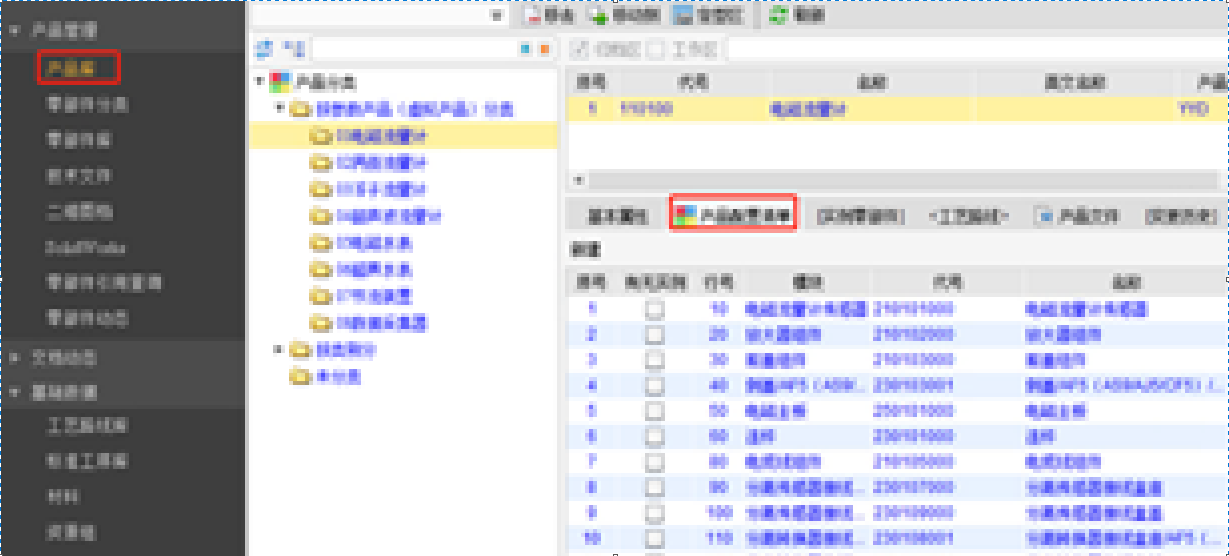Click the blue icon on the 产品文件 tab
1229x556 pixels.
[1045, 216]
